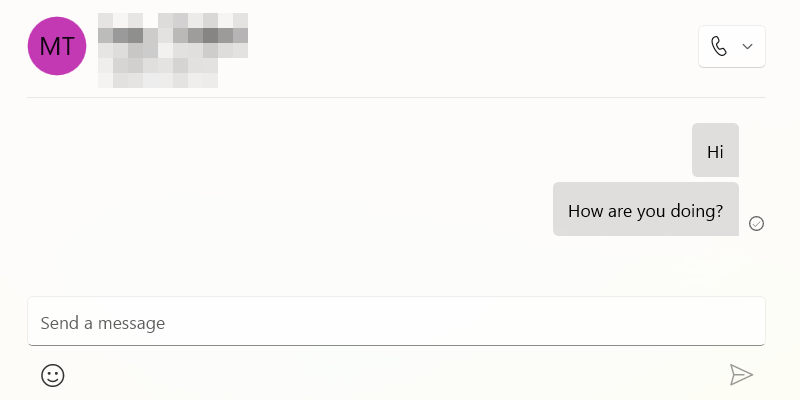Click the "Send a message" placeholder text

(x=103, y=323)
